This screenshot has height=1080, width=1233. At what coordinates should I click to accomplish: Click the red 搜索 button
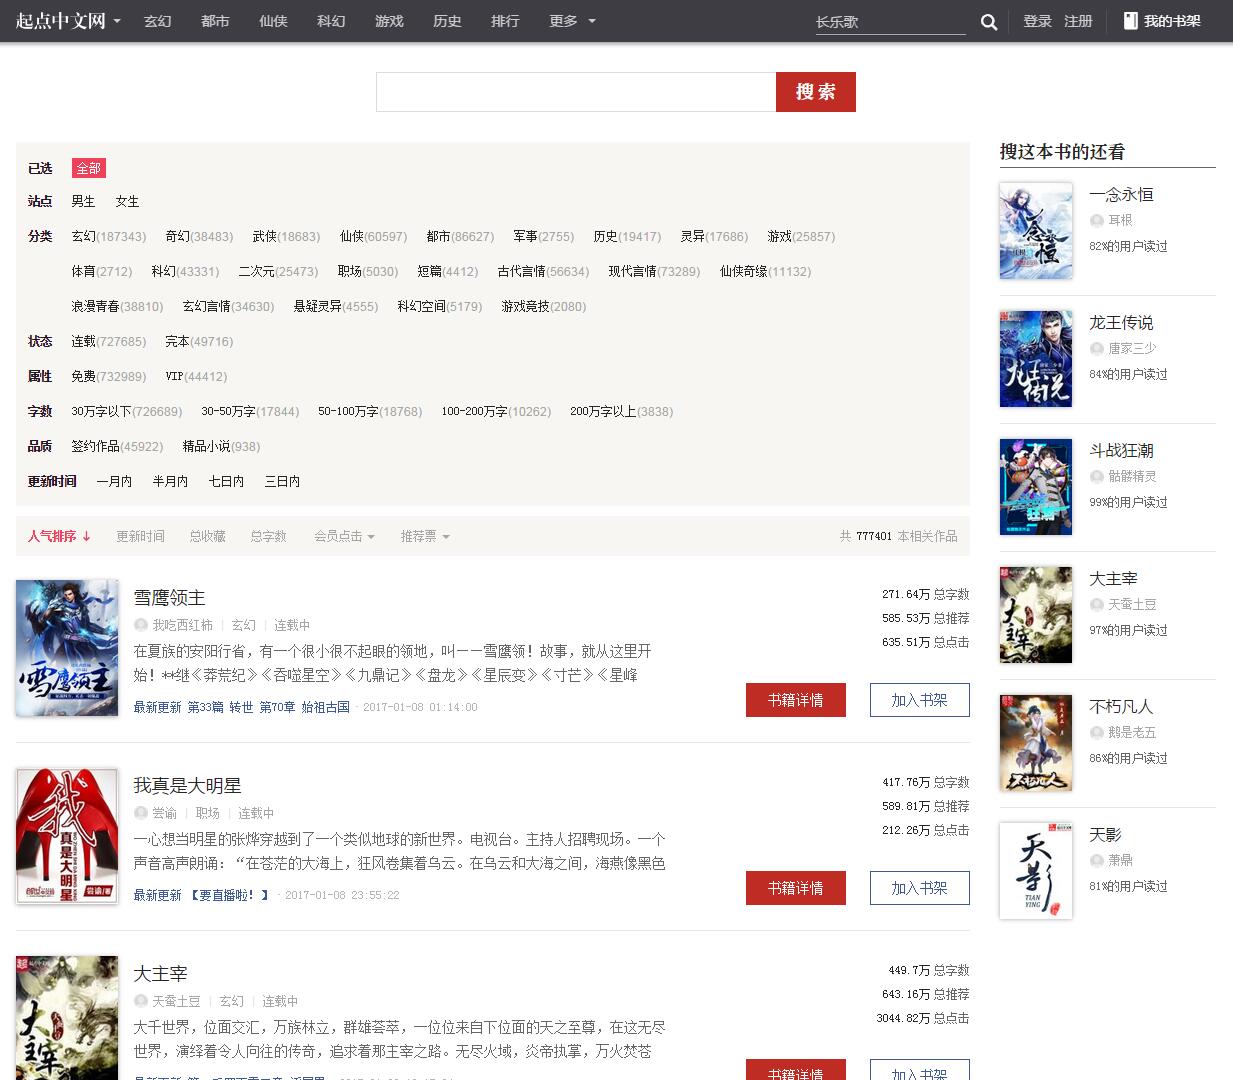click(x=816, y=92)
